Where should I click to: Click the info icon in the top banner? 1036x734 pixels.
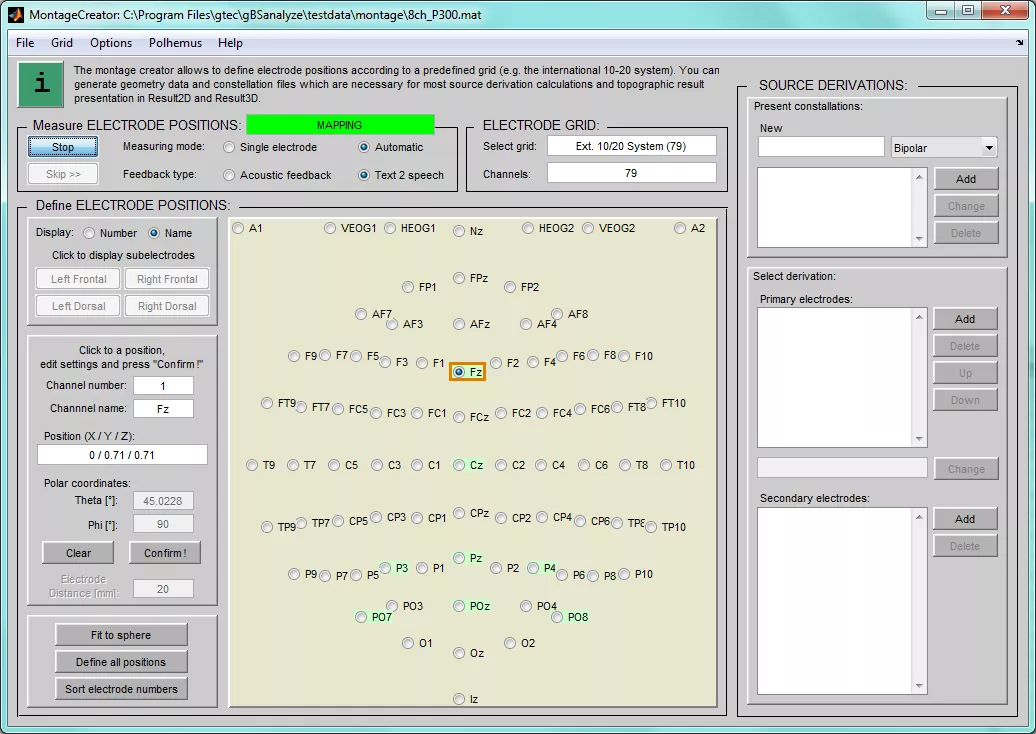[x=39, y=84]
